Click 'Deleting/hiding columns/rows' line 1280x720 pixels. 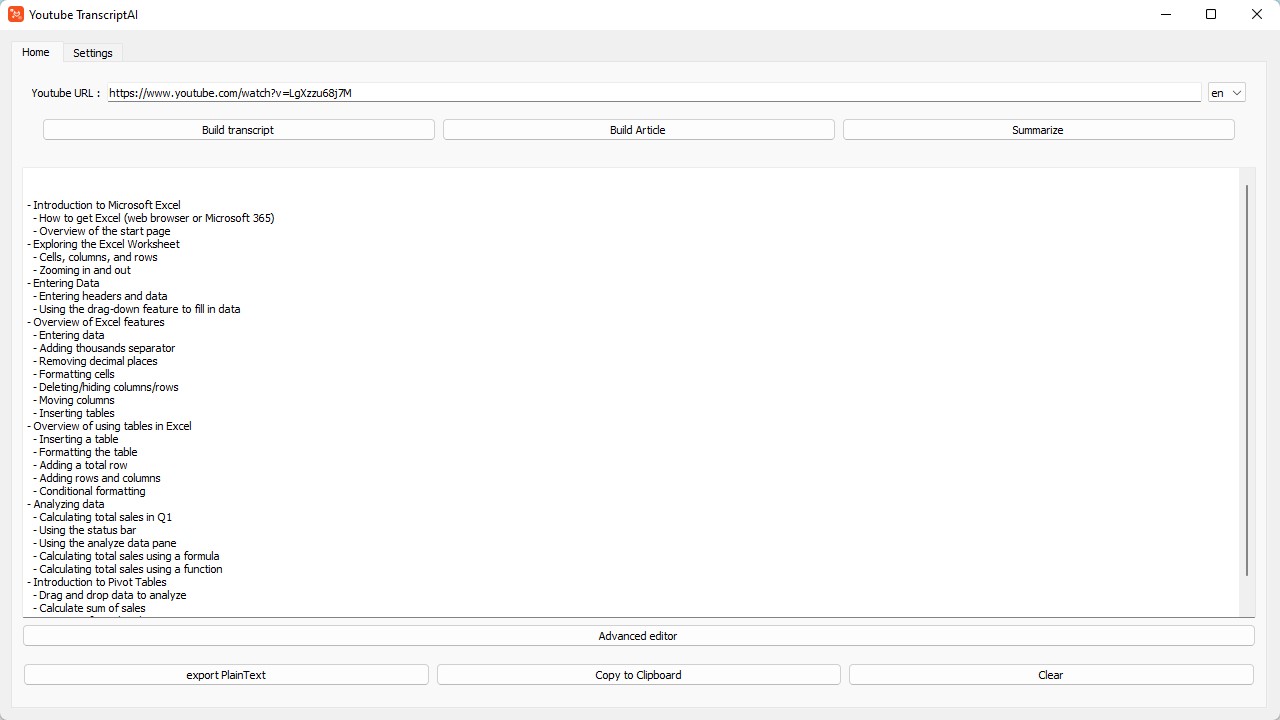[x=109, y=387]
